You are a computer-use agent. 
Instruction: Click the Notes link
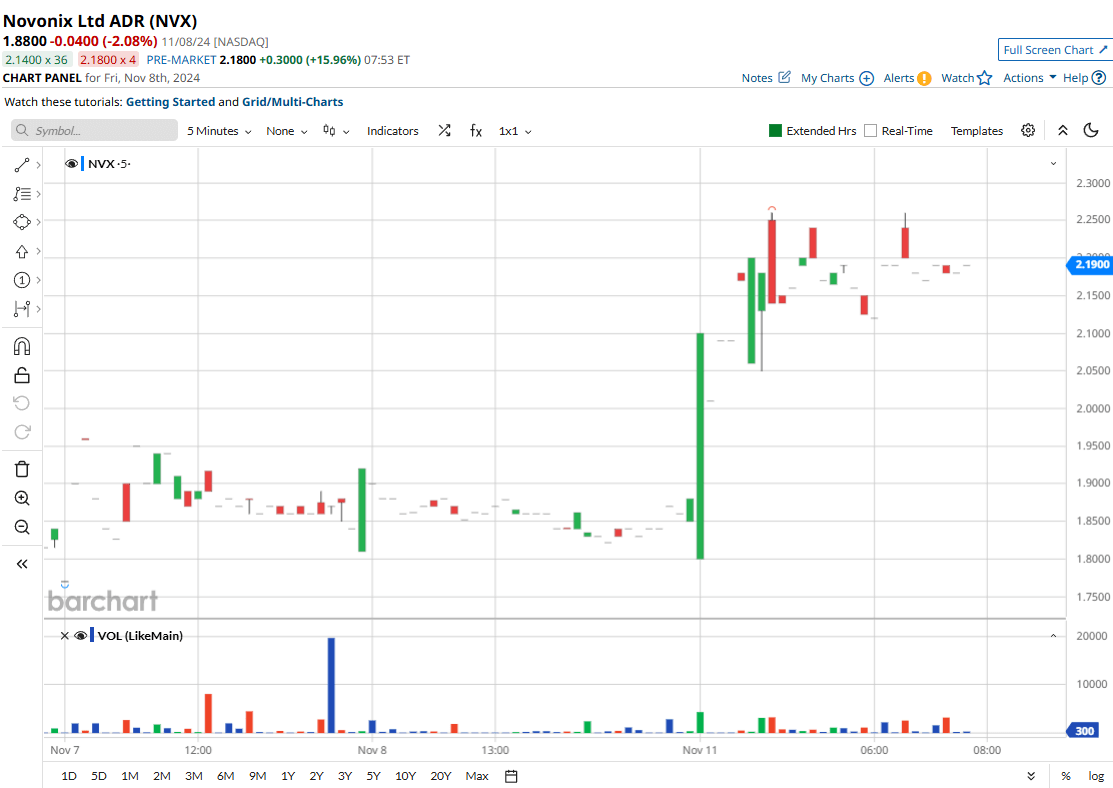757,78
